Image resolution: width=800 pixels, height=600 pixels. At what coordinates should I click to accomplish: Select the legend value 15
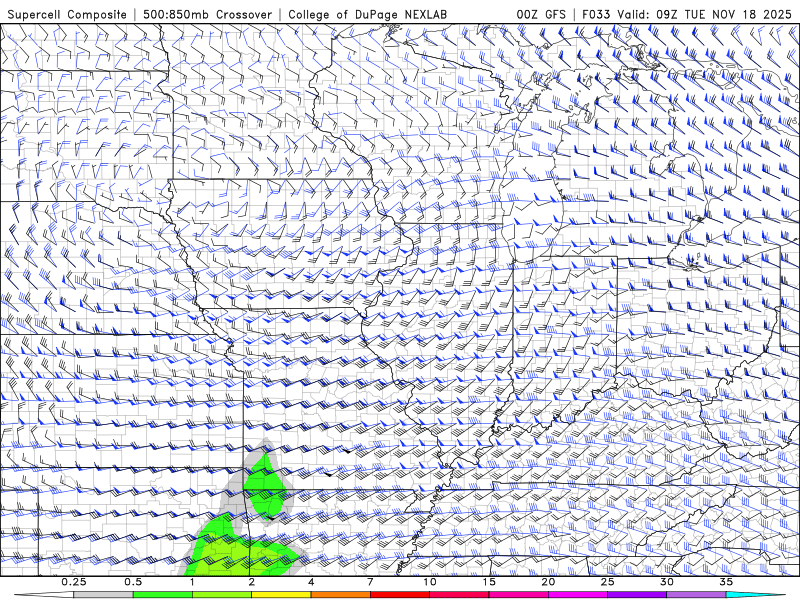click(x=489, y=582)
